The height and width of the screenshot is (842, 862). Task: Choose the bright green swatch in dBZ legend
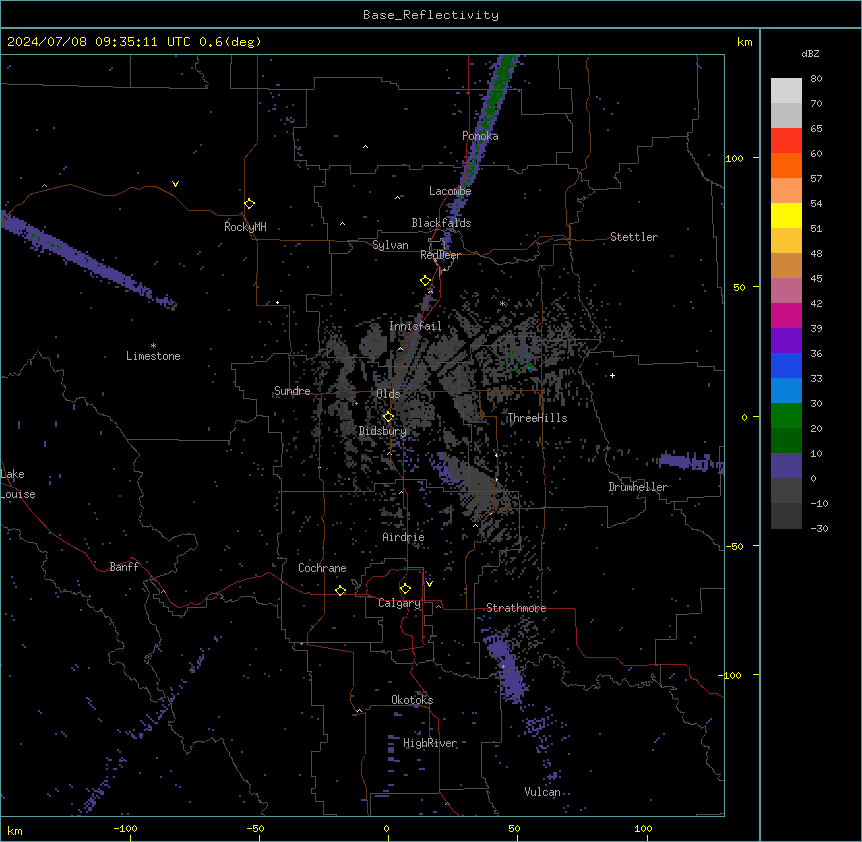pos(786,416)
